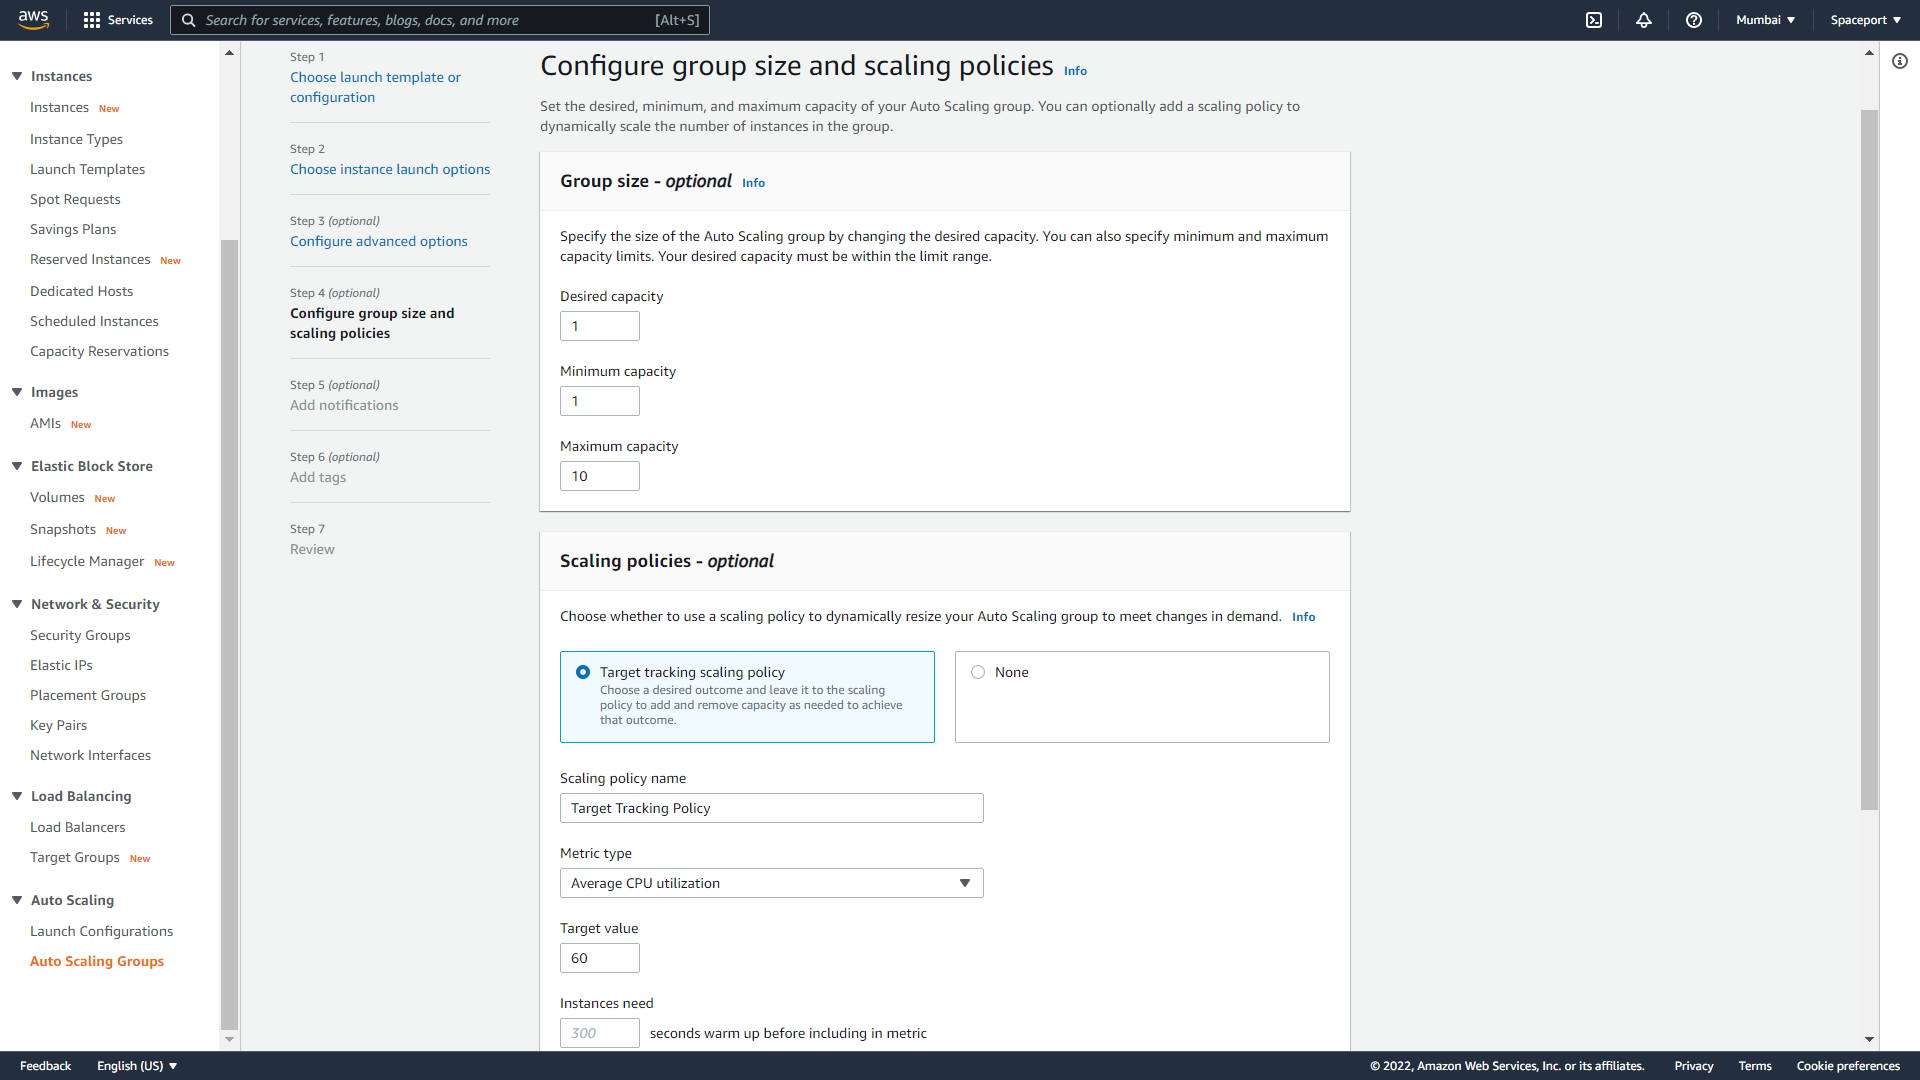Click the Maximum capacity input field
The height and width of the screenshot is (1080, 1920).
[600, 476]
